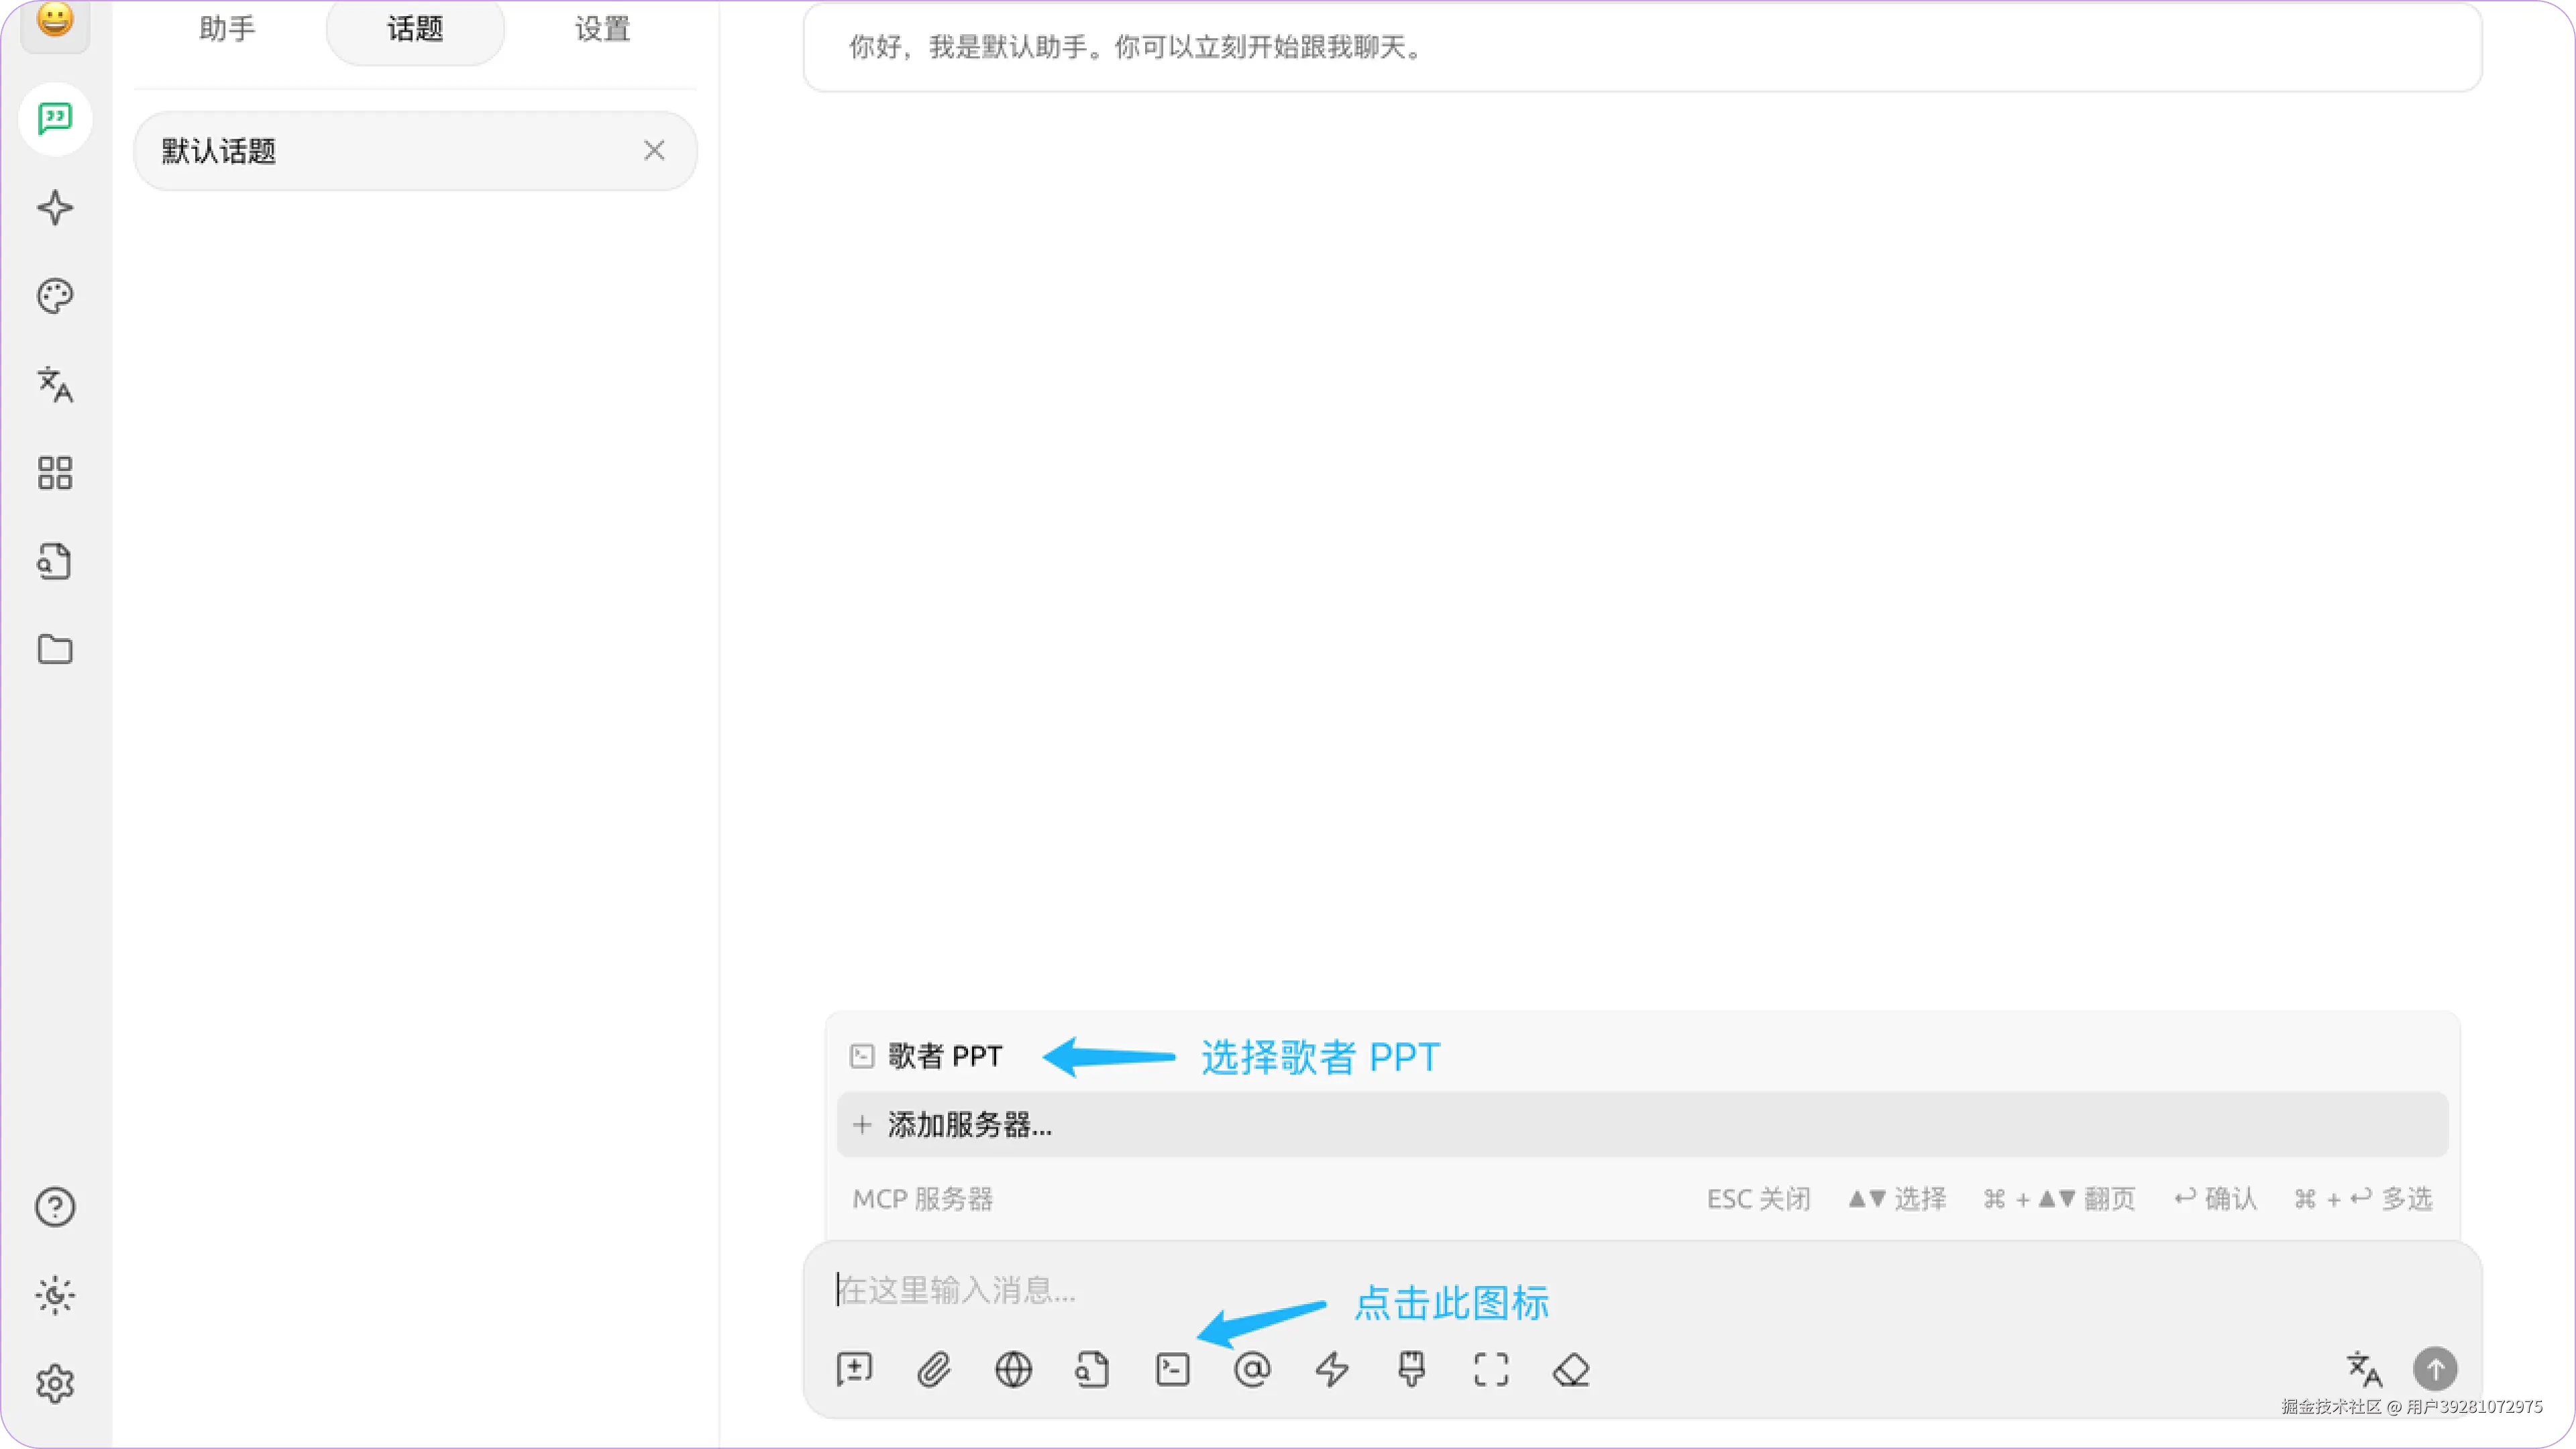Open settings gear in left sidebar

(55, 1384)
